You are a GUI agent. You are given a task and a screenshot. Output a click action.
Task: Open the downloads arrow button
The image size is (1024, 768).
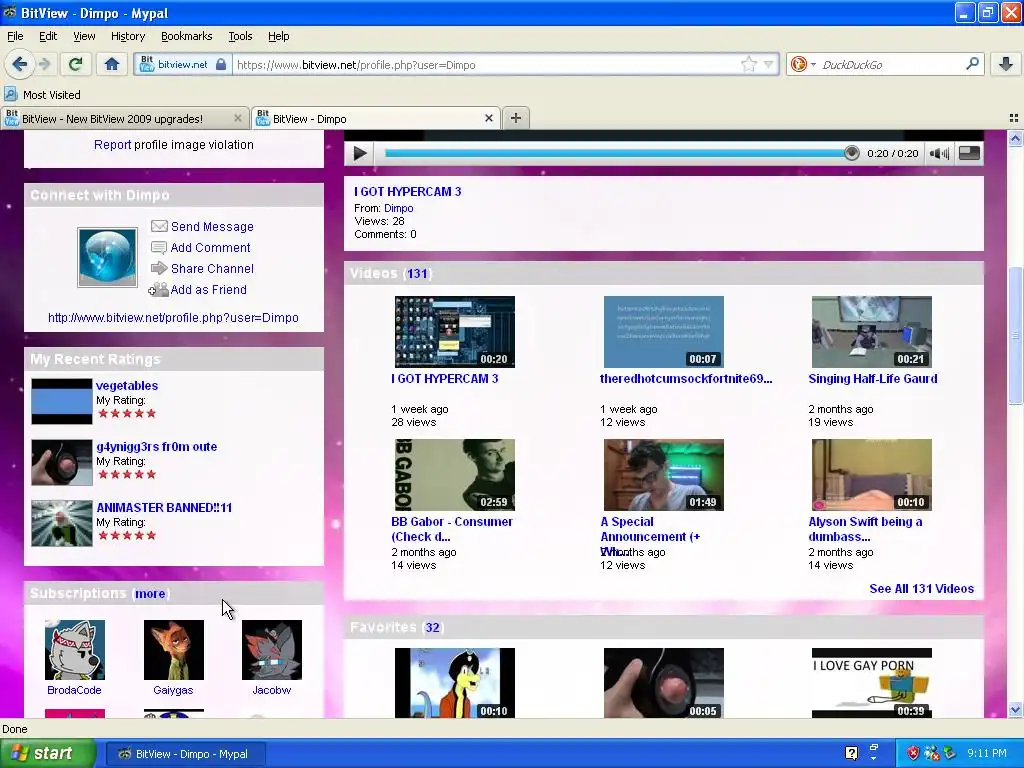coord(1006,64)
